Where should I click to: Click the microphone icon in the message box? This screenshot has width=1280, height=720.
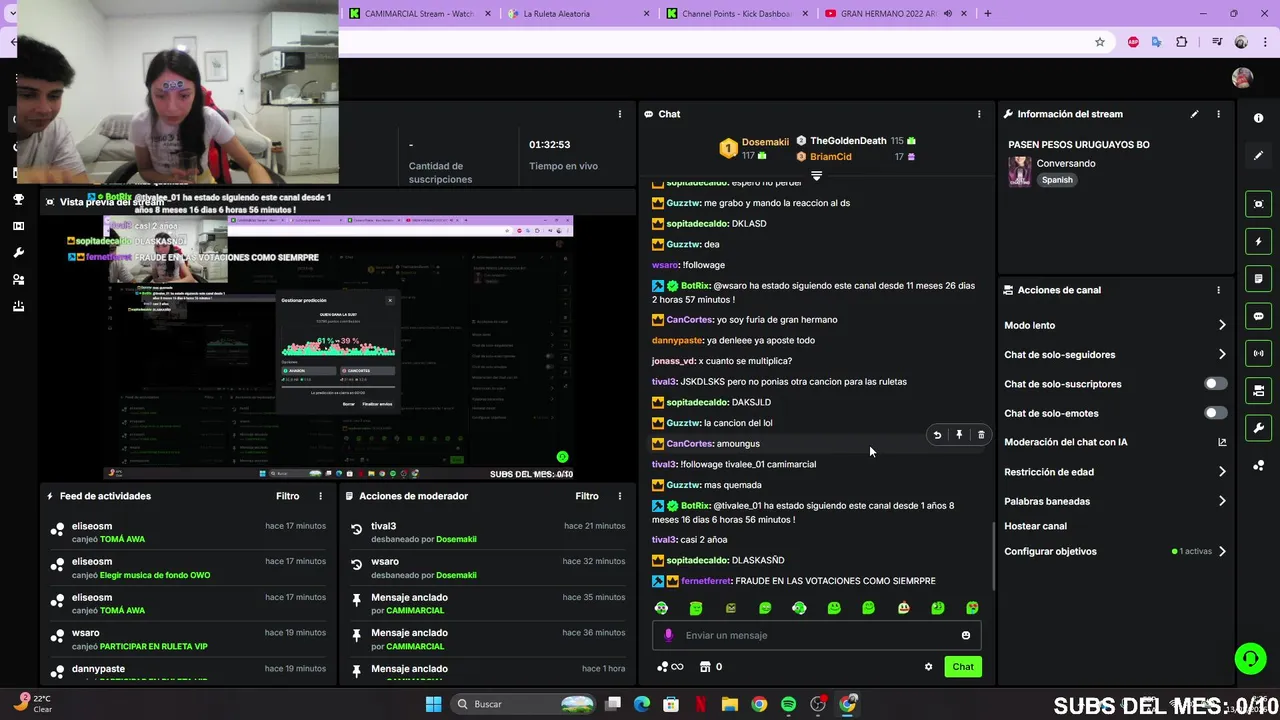pyautogui.click(x=669, y=635)
